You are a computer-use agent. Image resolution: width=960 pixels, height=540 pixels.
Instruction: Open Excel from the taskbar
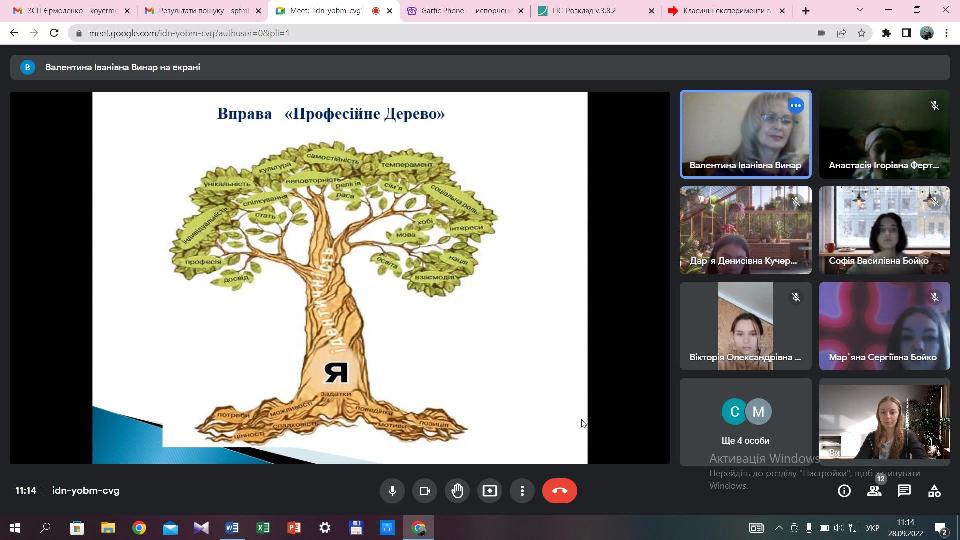[263, 528]
